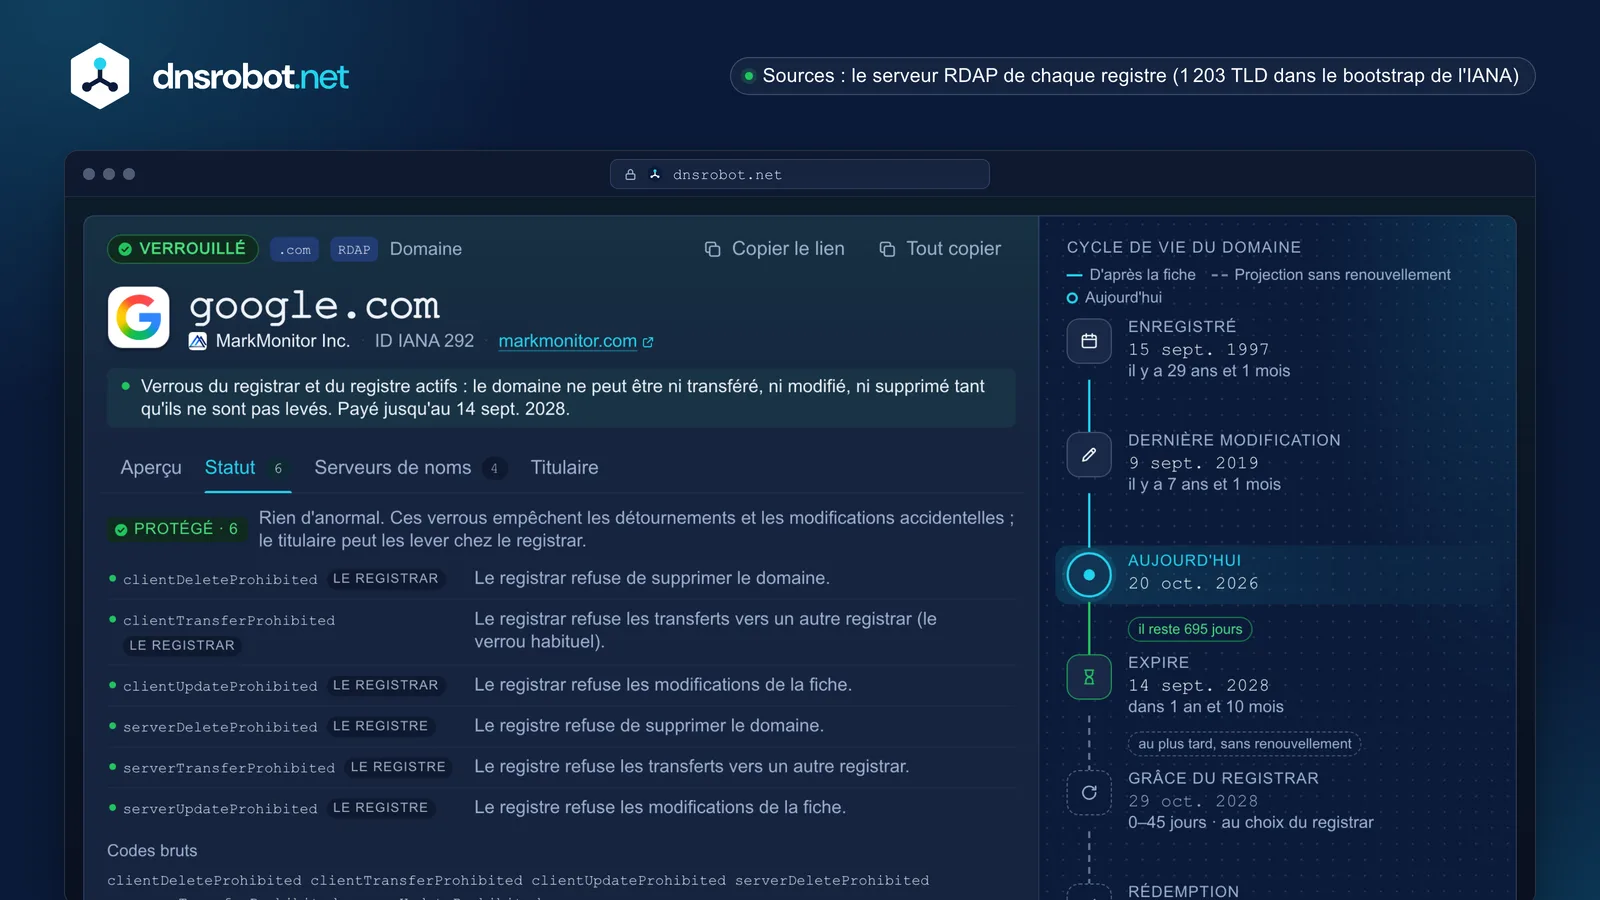Click the calendar icon next to Enregistré
The image size is (1600, 900).
pyautogui.click(x=1089, y=341)
